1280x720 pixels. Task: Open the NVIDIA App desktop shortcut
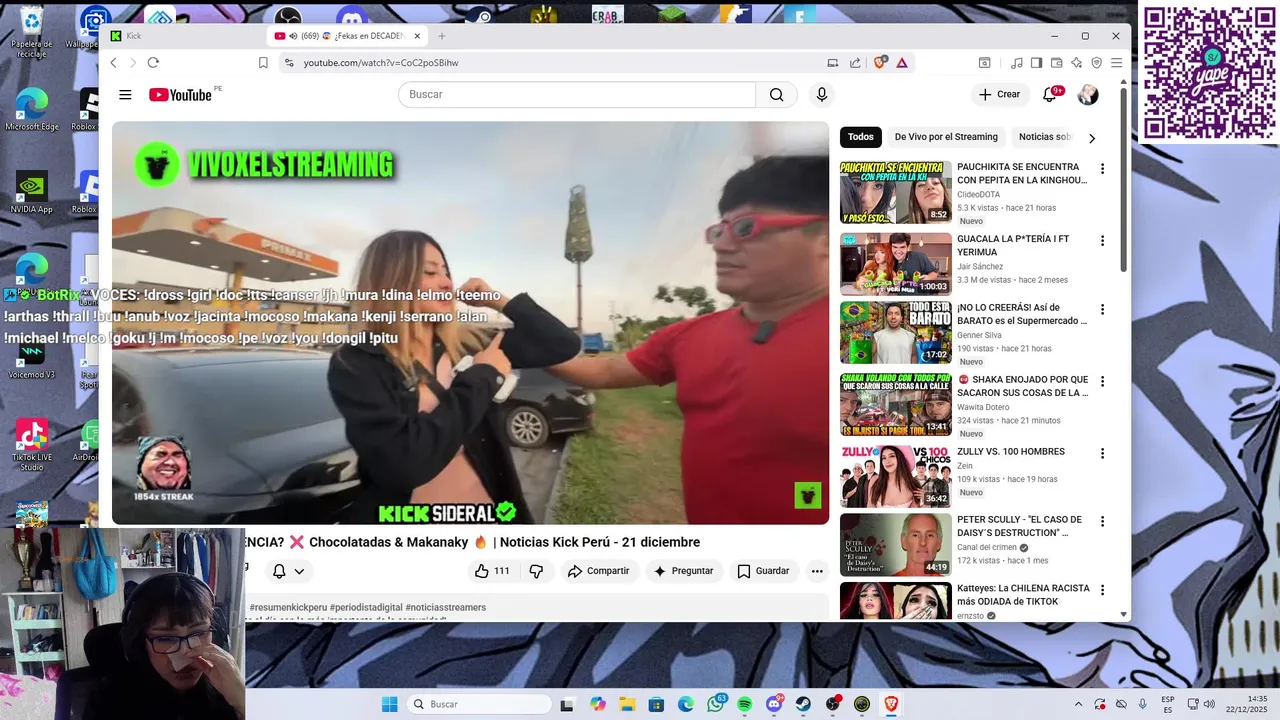[x=31, y=193]
